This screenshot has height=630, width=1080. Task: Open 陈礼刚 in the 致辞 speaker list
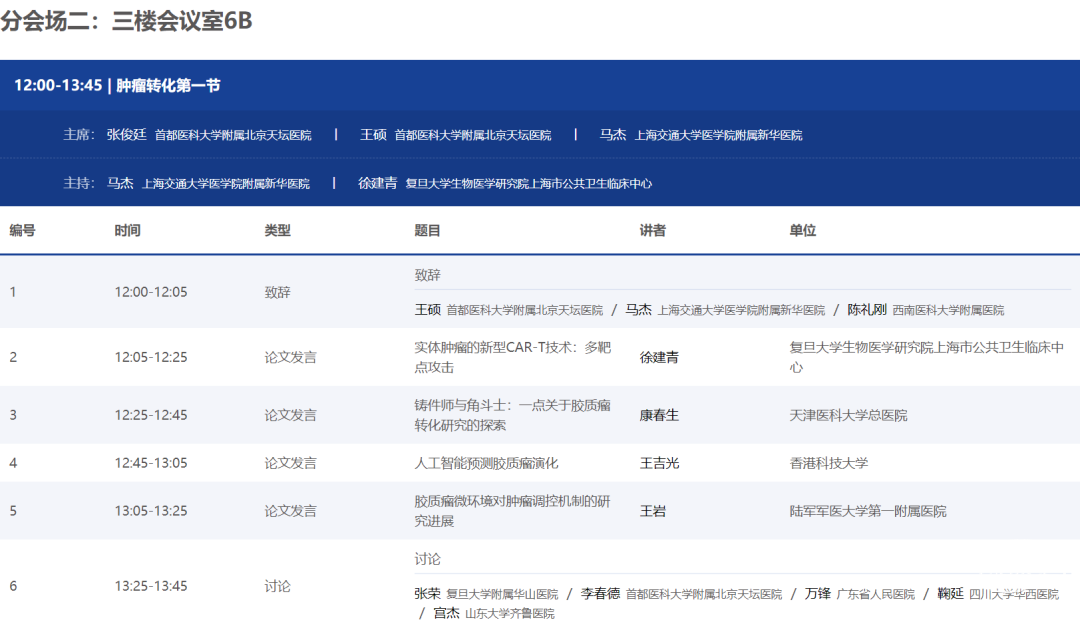[867, 310]
